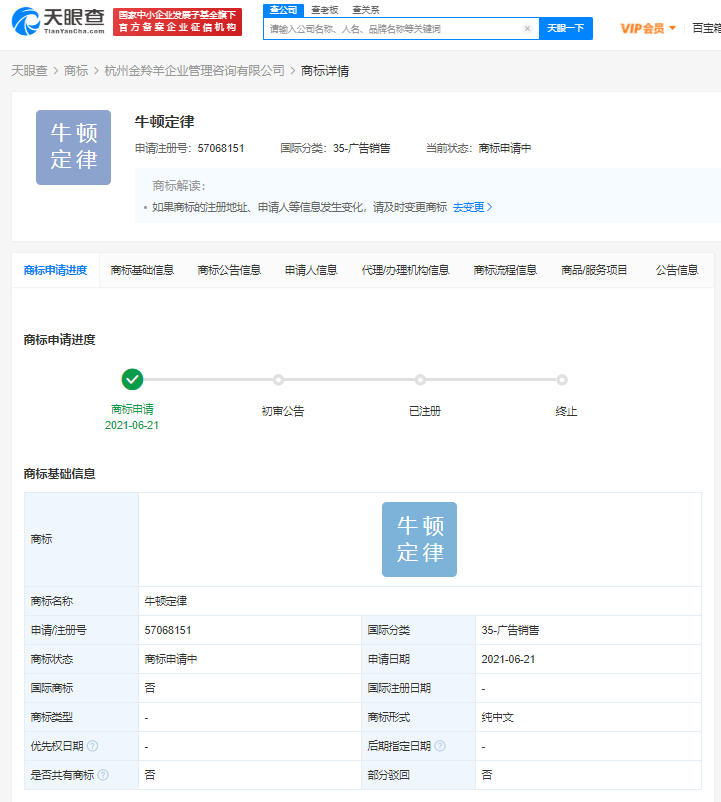721x802 pixels.
Task: Open the VIP会员 dropdown
Action: (648, 28)
